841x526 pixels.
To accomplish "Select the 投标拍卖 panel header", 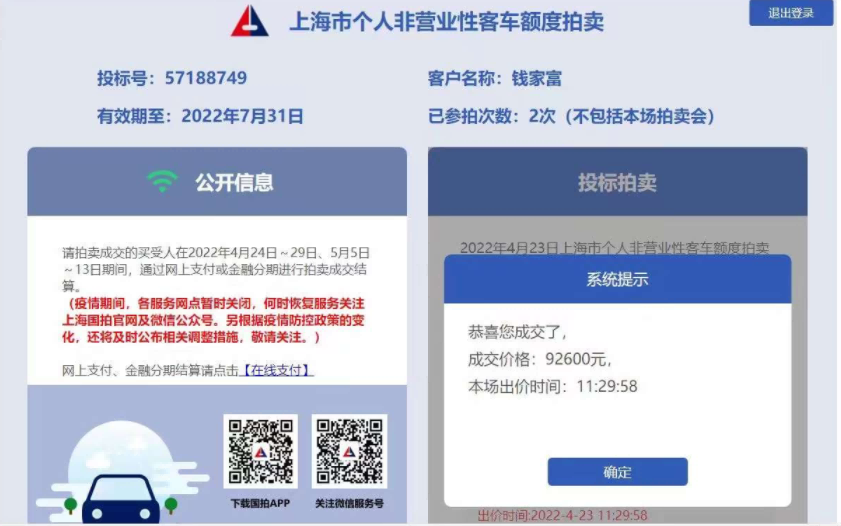I will [x=617, y=182].
